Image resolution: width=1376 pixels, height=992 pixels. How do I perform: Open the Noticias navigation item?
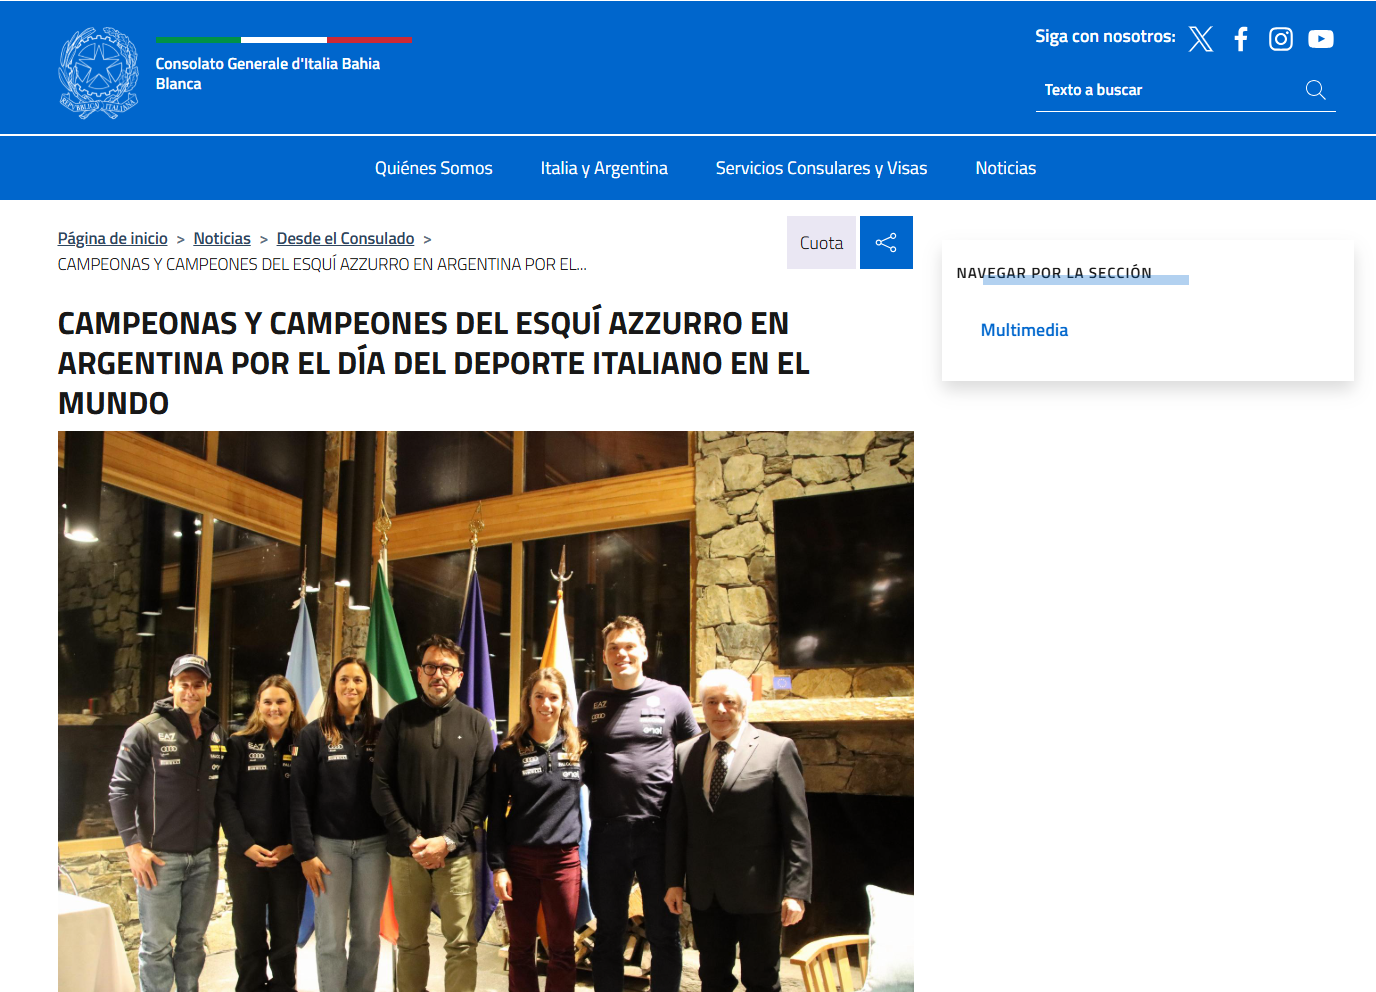[x=1006, y=168]
